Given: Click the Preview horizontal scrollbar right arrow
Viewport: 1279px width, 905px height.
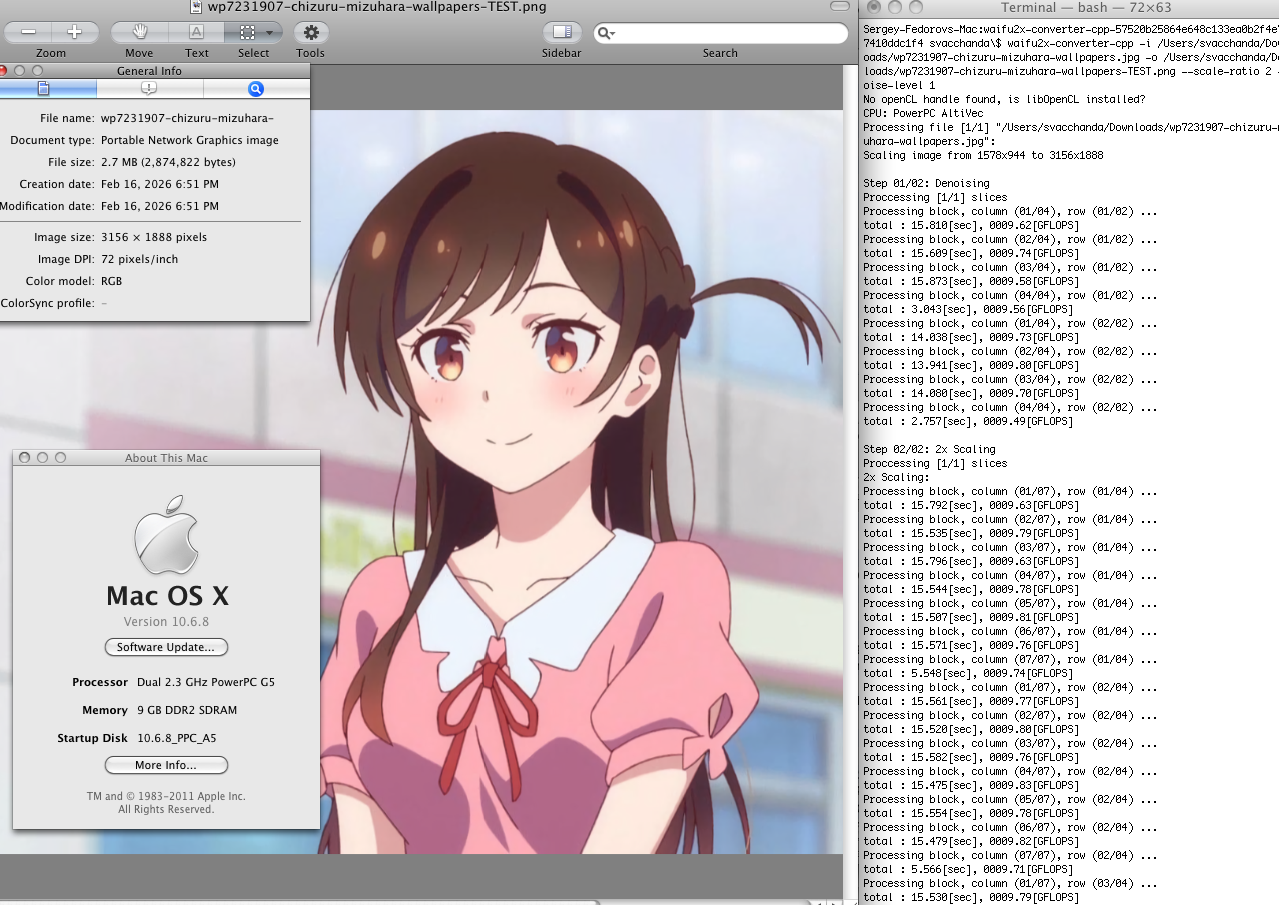Looking at the screenshot, I should point(835,901).
